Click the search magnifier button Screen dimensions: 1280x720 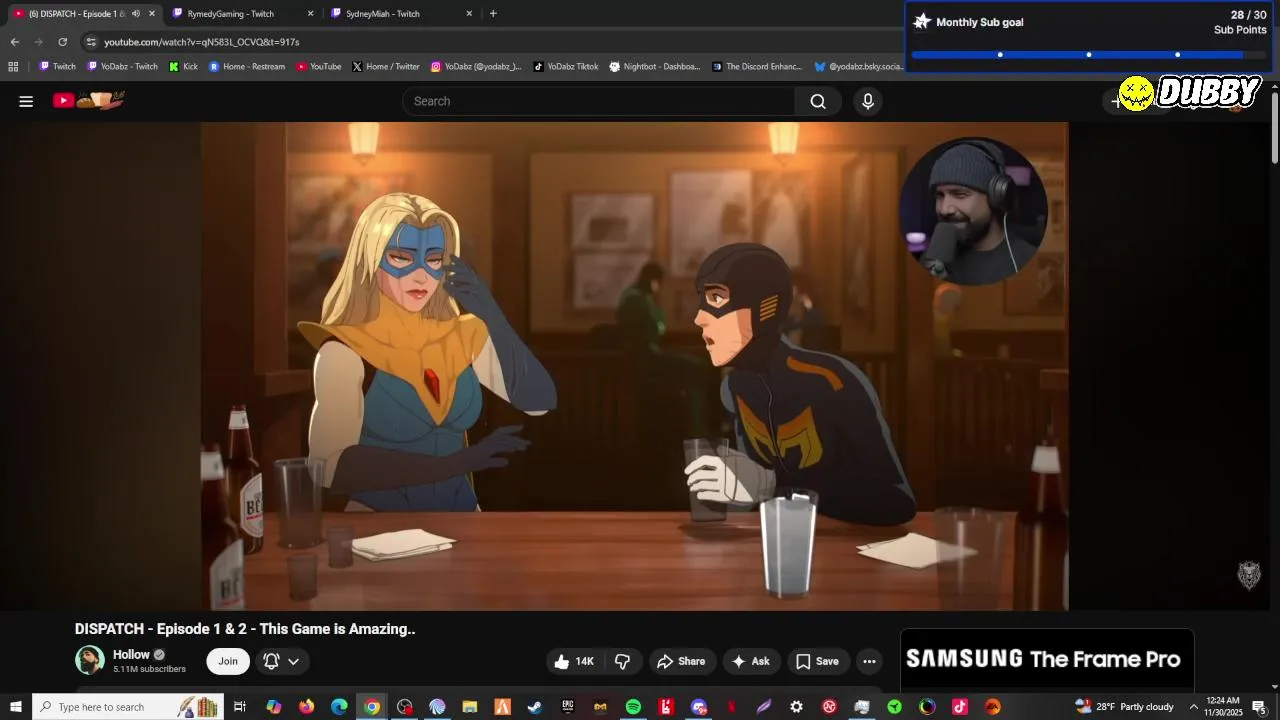(818, 101)
